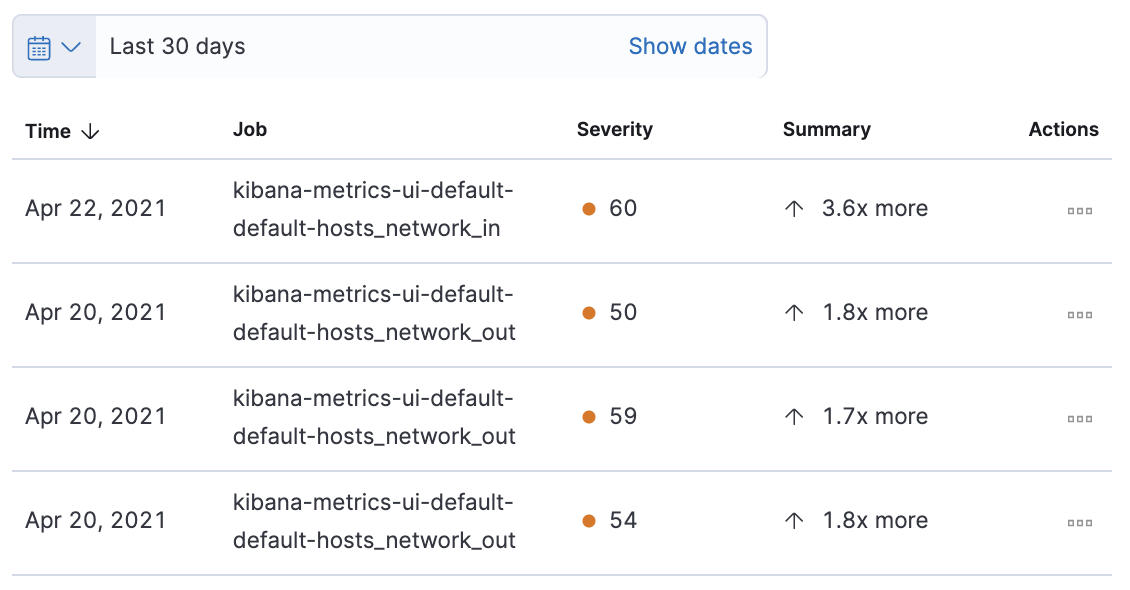
Task: Click the up arrow beside 1.7x more
Action: pos(794,417)
